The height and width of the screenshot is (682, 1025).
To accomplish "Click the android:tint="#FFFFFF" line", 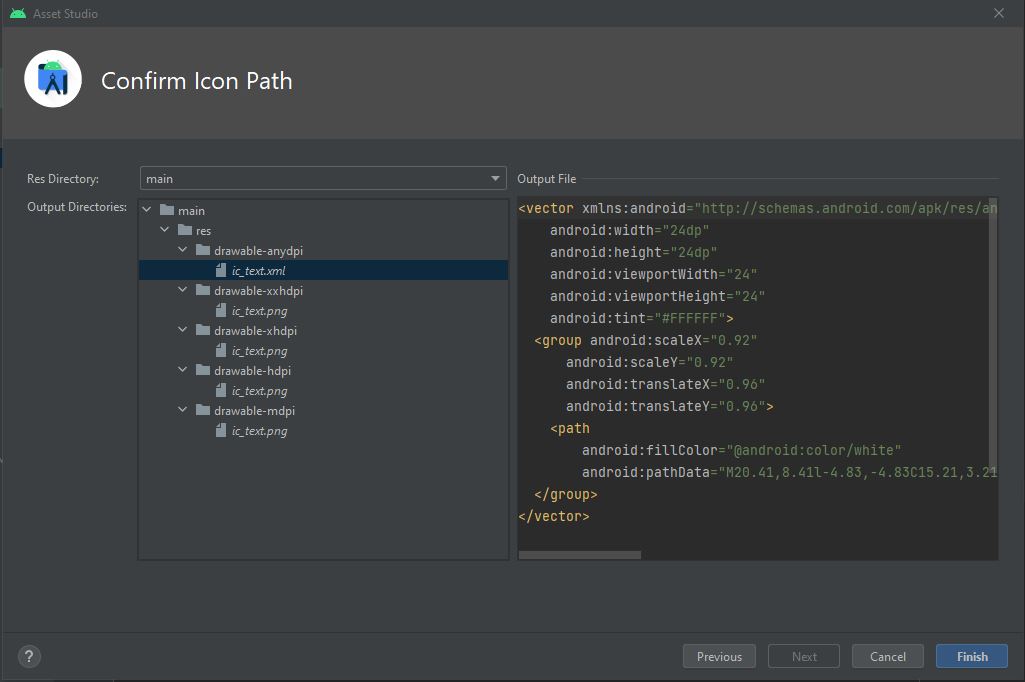I will (641, 318).
